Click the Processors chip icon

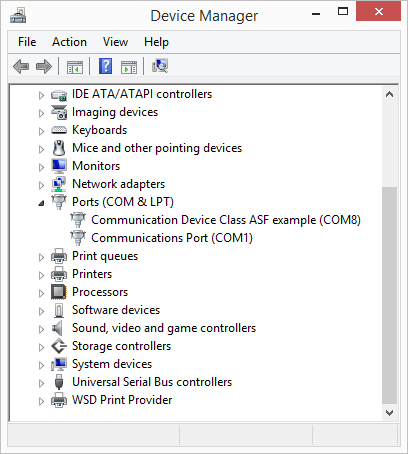pos(59,292)
